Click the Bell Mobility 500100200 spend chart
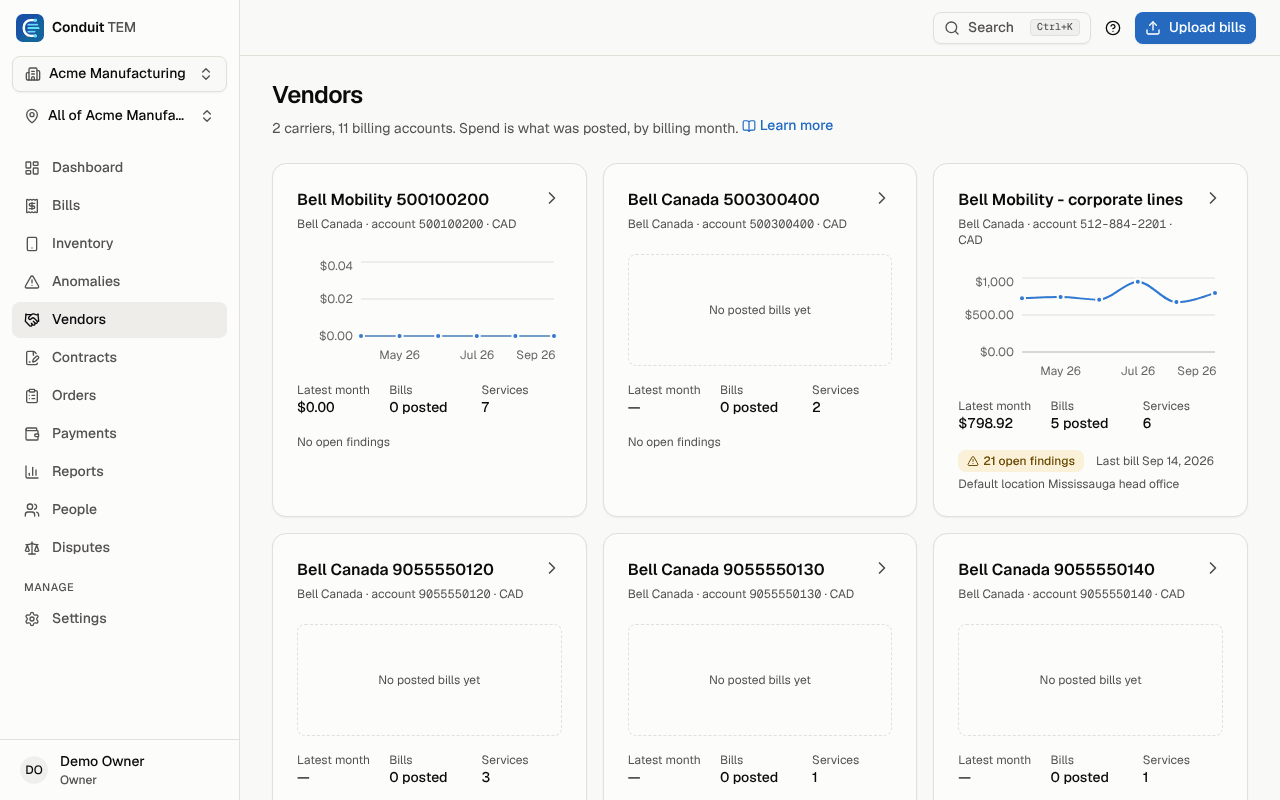 click(429, 310)
